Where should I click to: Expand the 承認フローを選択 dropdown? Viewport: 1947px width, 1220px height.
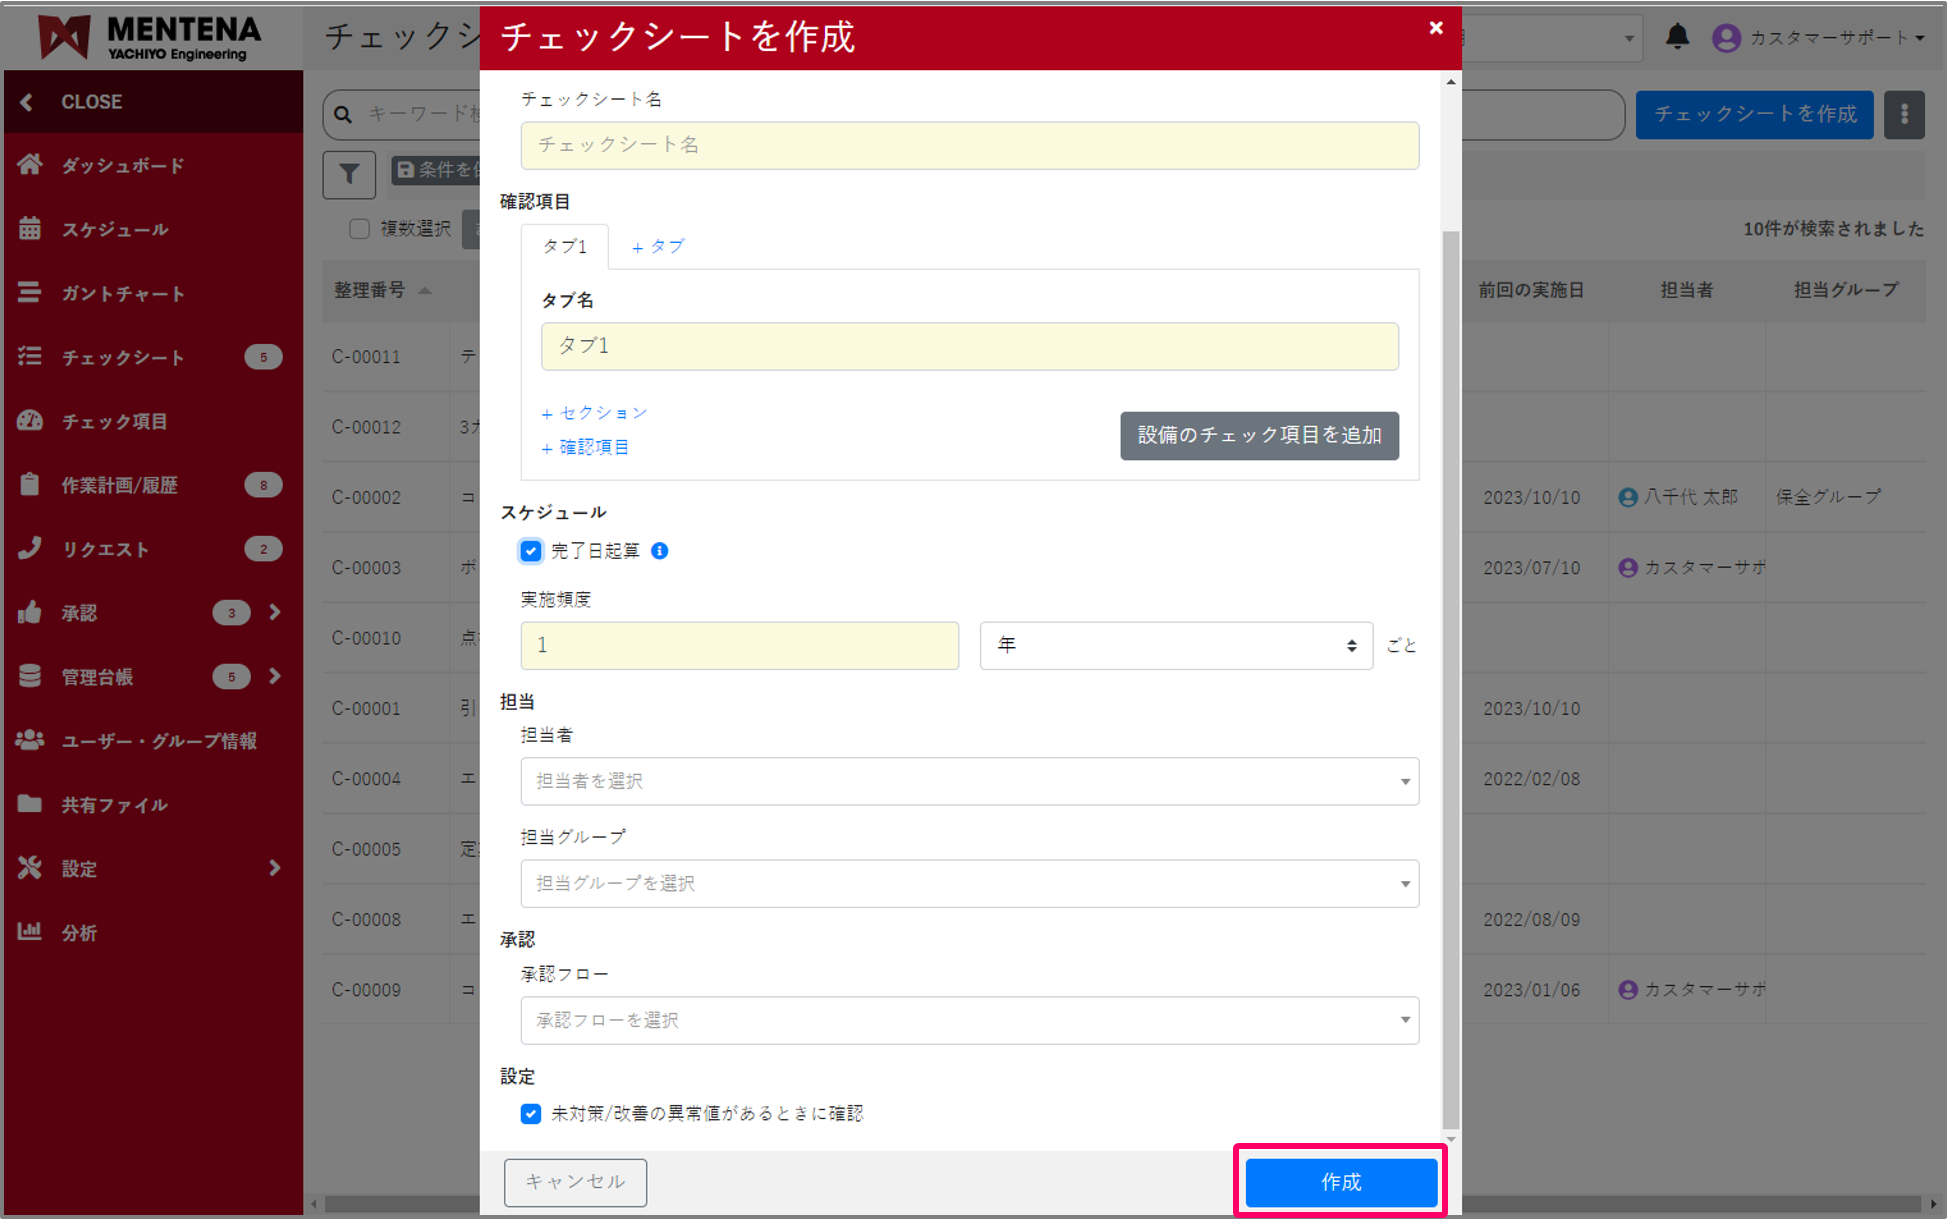[x=969, y=1020]
